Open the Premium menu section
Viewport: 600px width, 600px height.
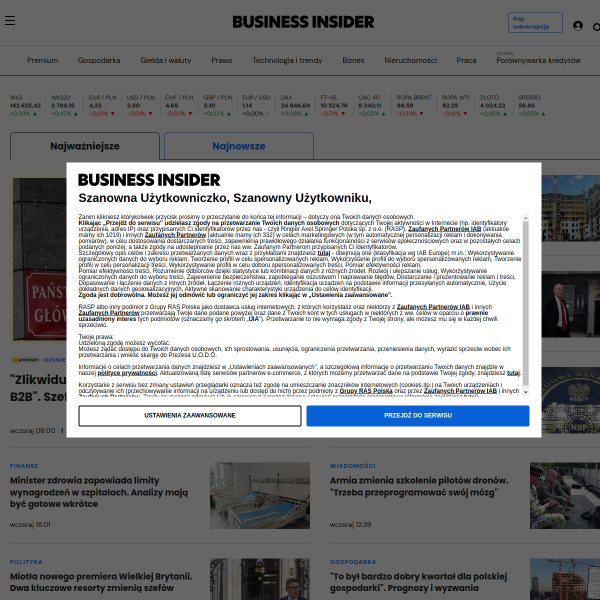(42, 60)
